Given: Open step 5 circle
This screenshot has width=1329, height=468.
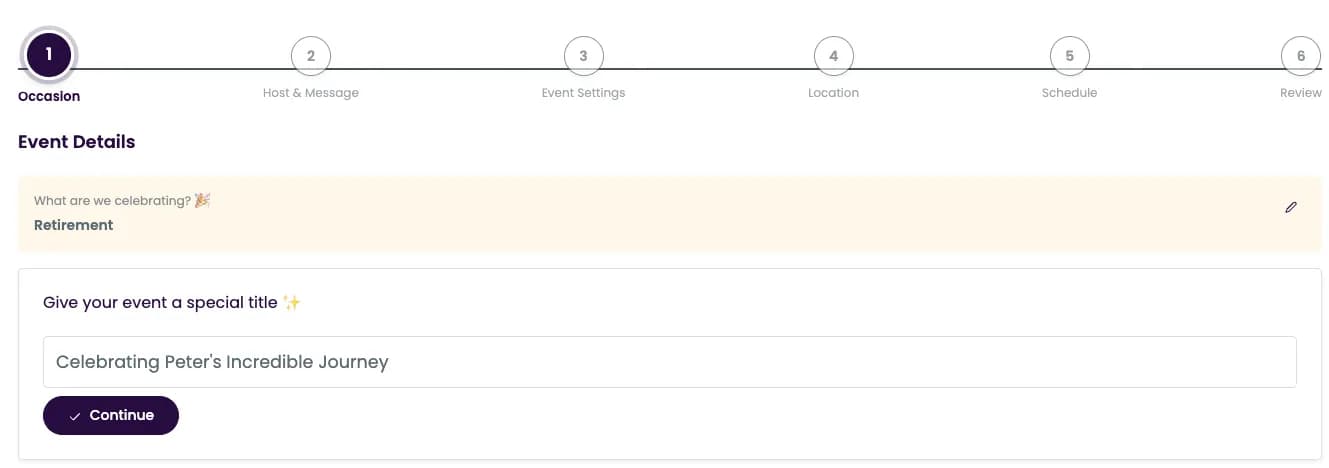Looking at the screenshot, I should (1069, 56).
